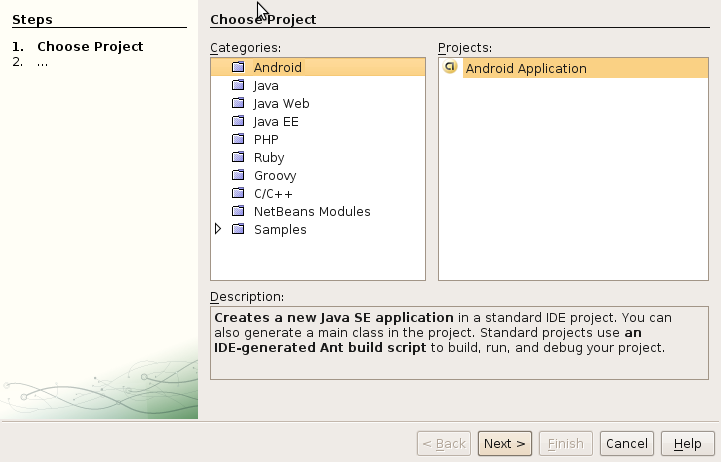
Task: Click the Ruby category folder icon
Action: [x=238, y=158]
